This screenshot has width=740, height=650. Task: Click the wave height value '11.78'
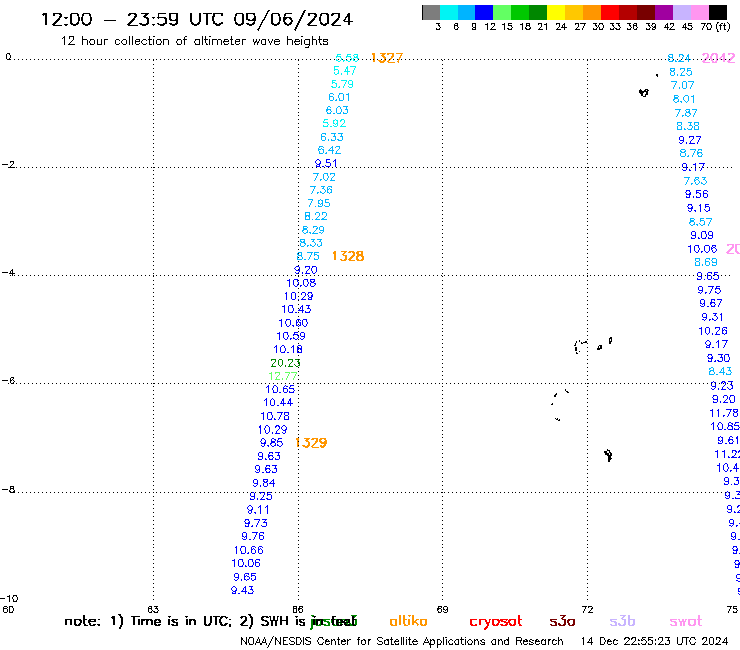pyautogui.click(x=723, y=413)
